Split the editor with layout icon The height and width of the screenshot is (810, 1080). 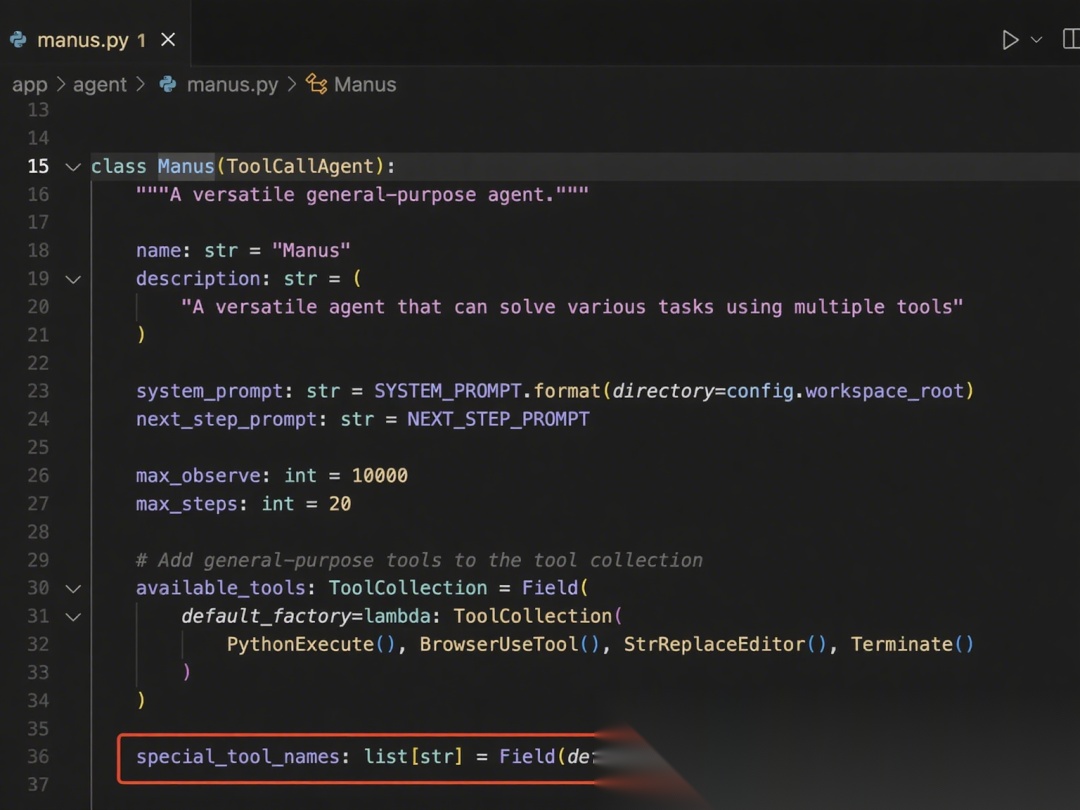(x=1071, y=39)
